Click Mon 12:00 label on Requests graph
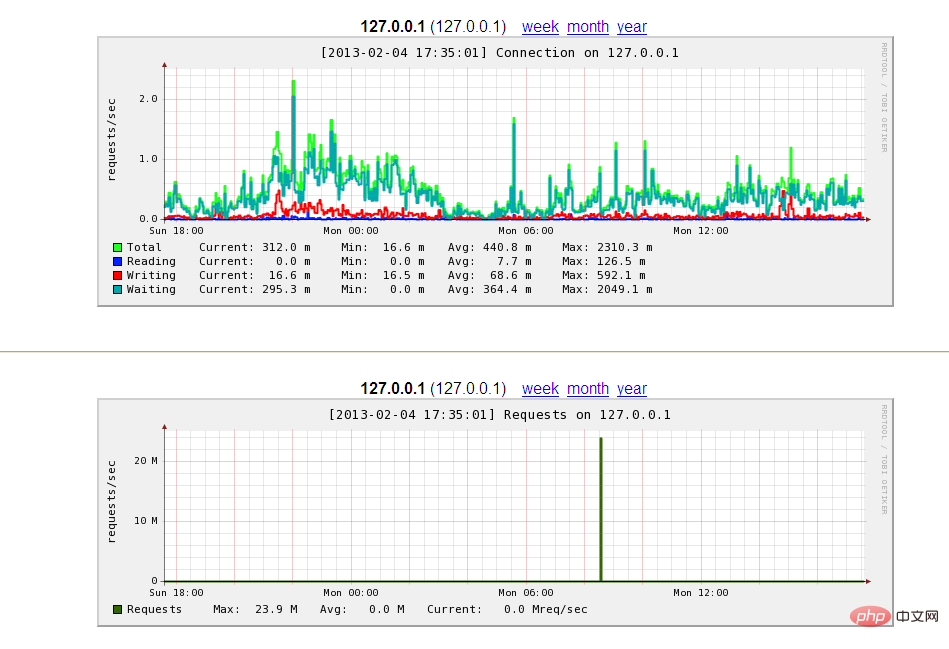 701,593
